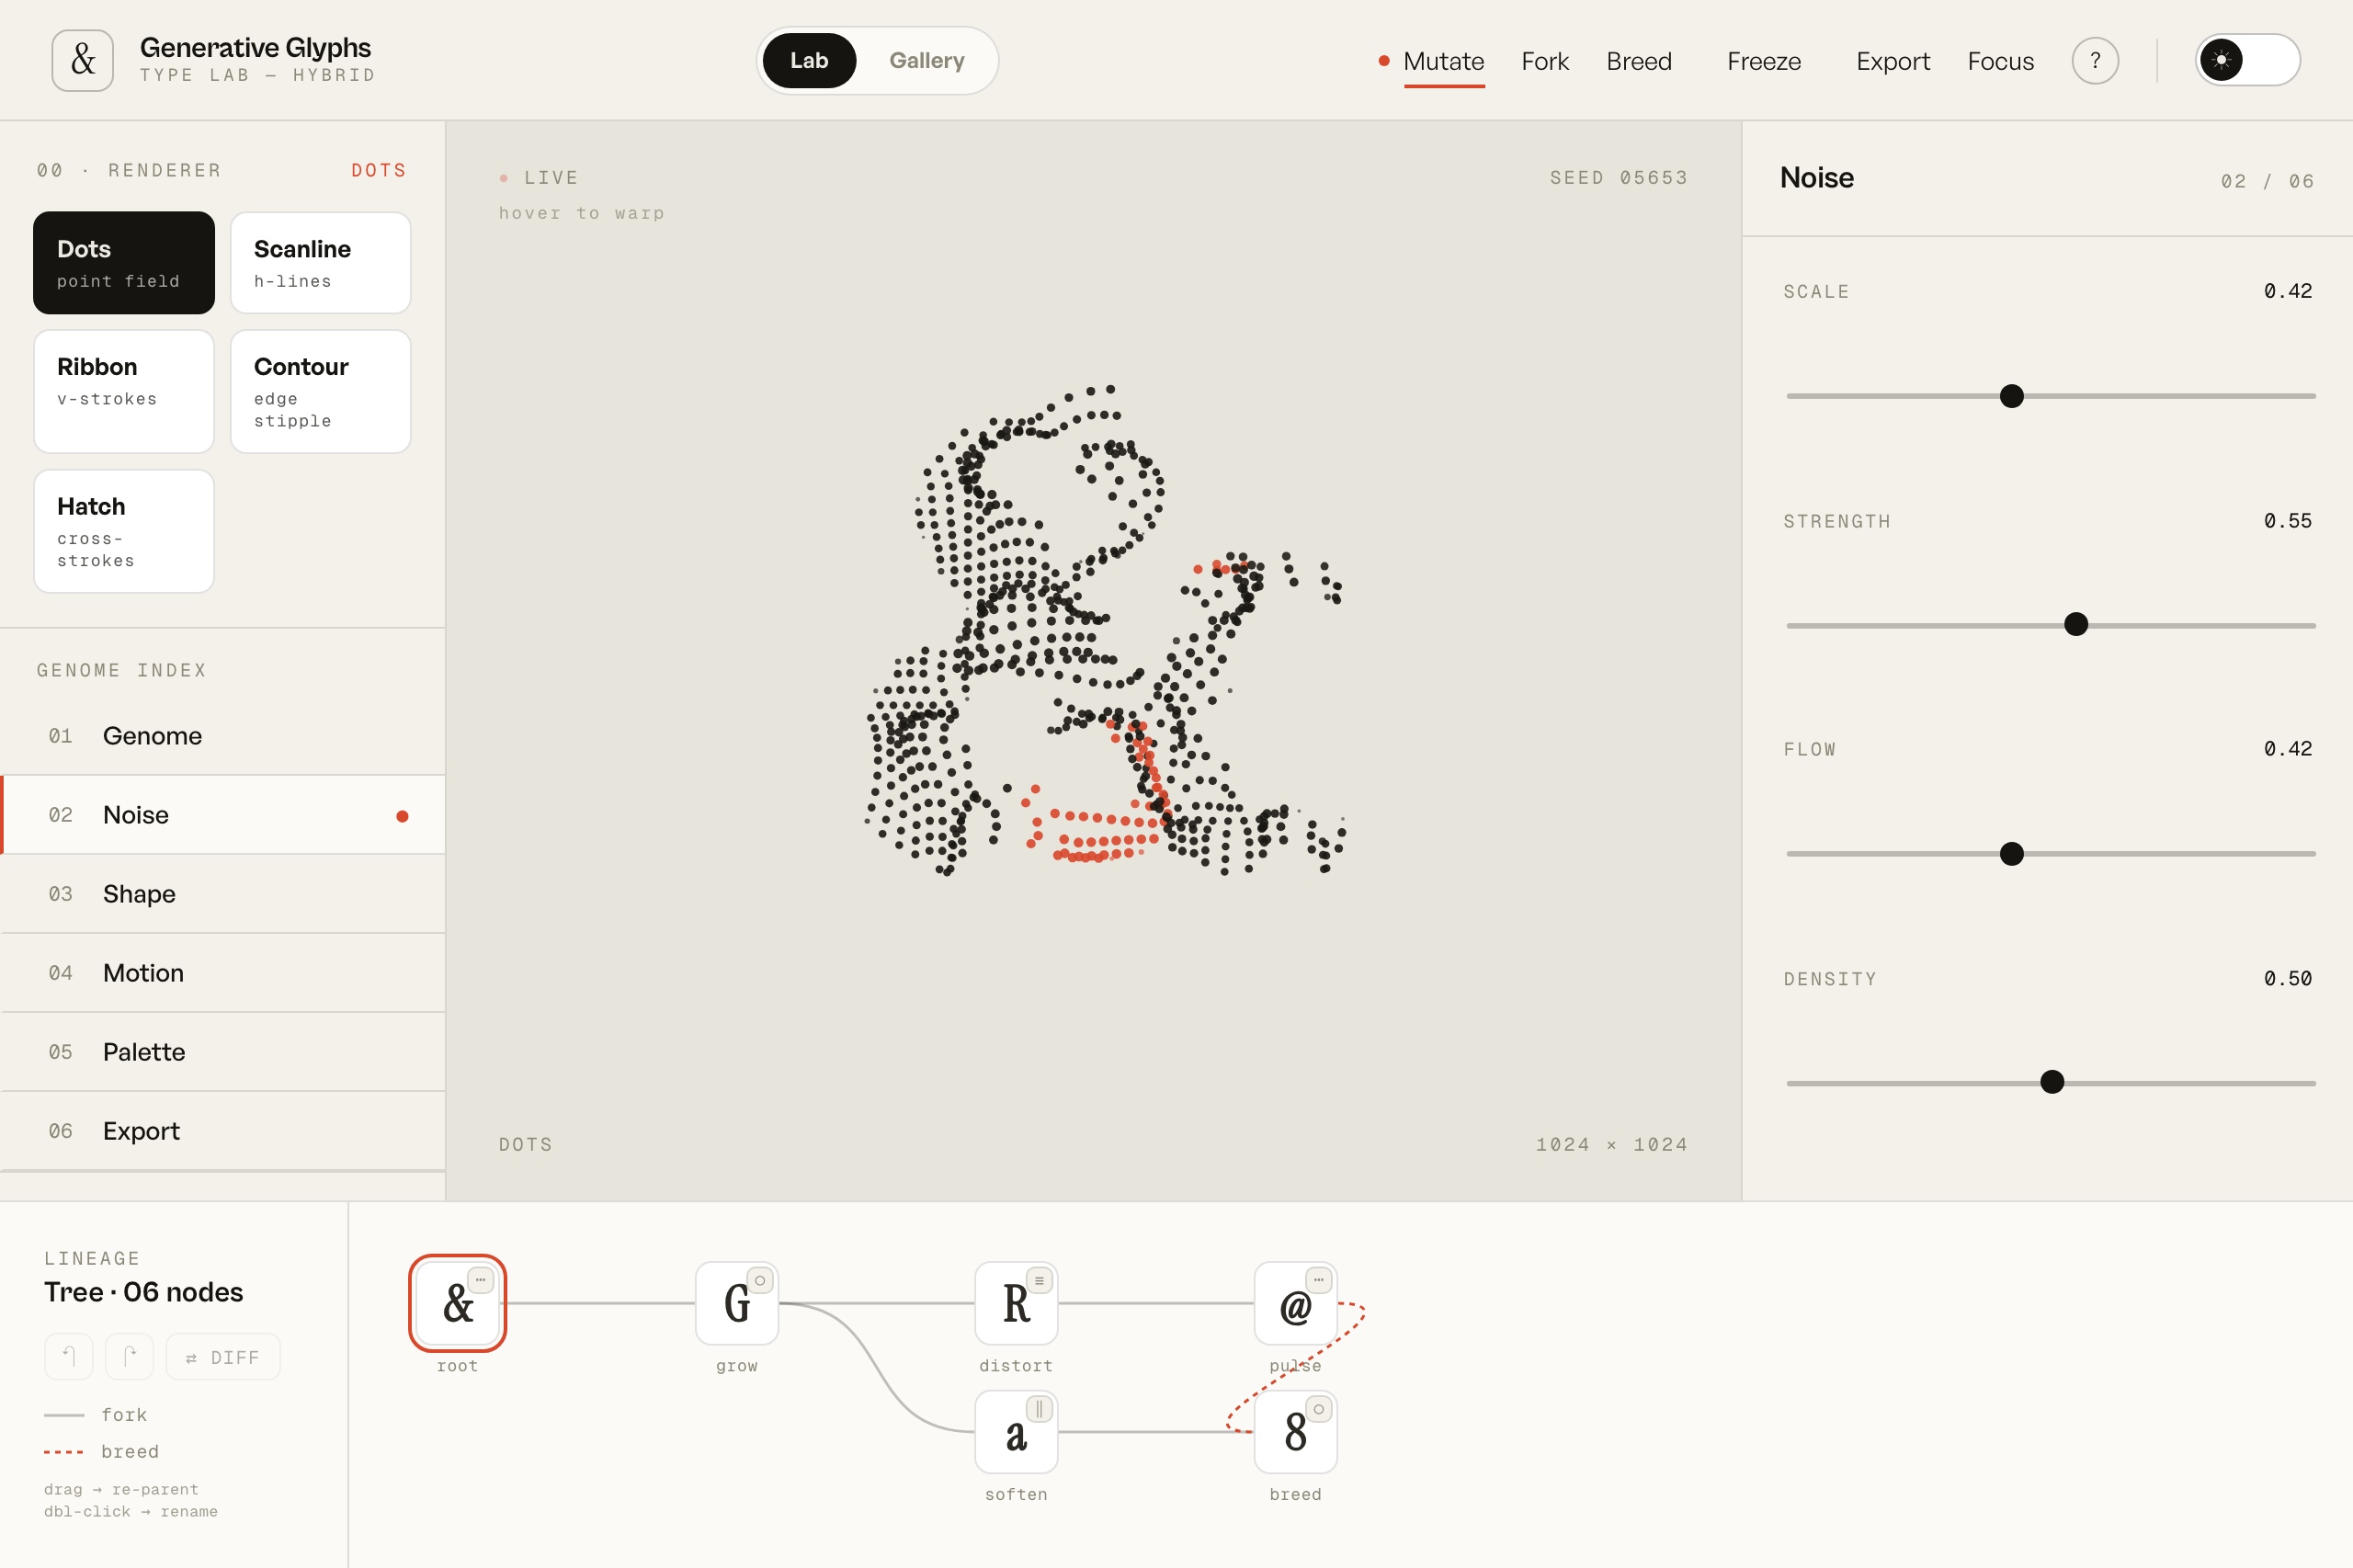Click the circle badge on grow node
Image resolution: width=2353 pixels, height=1568 pixels.
coord(760,1280)
